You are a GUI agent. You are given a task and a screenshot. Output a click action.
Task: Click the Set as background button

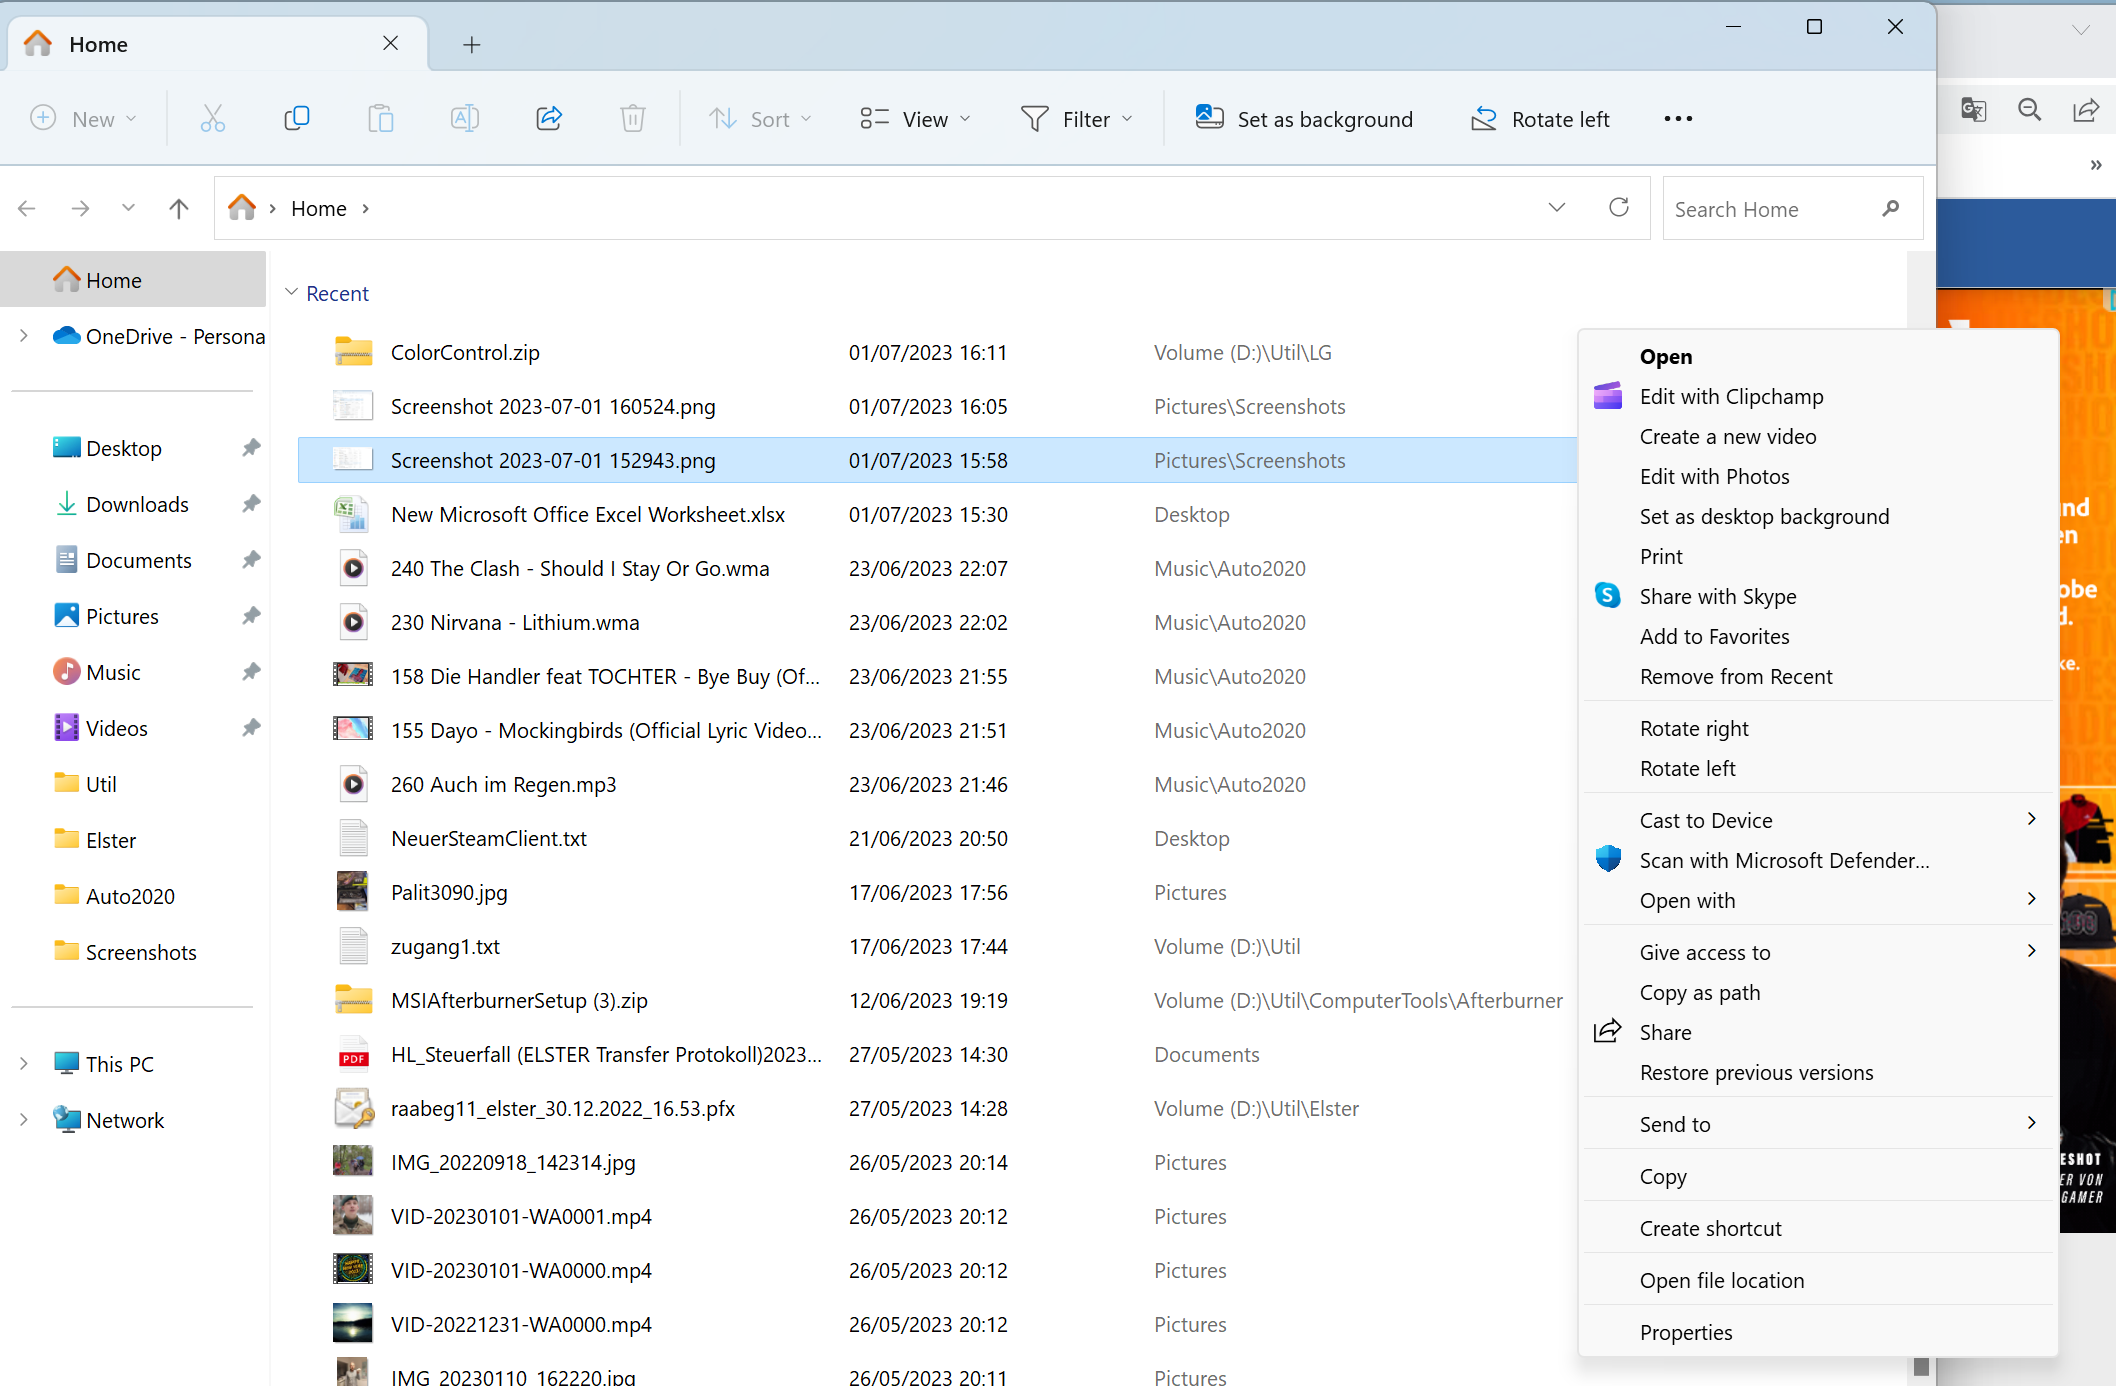1304,119
